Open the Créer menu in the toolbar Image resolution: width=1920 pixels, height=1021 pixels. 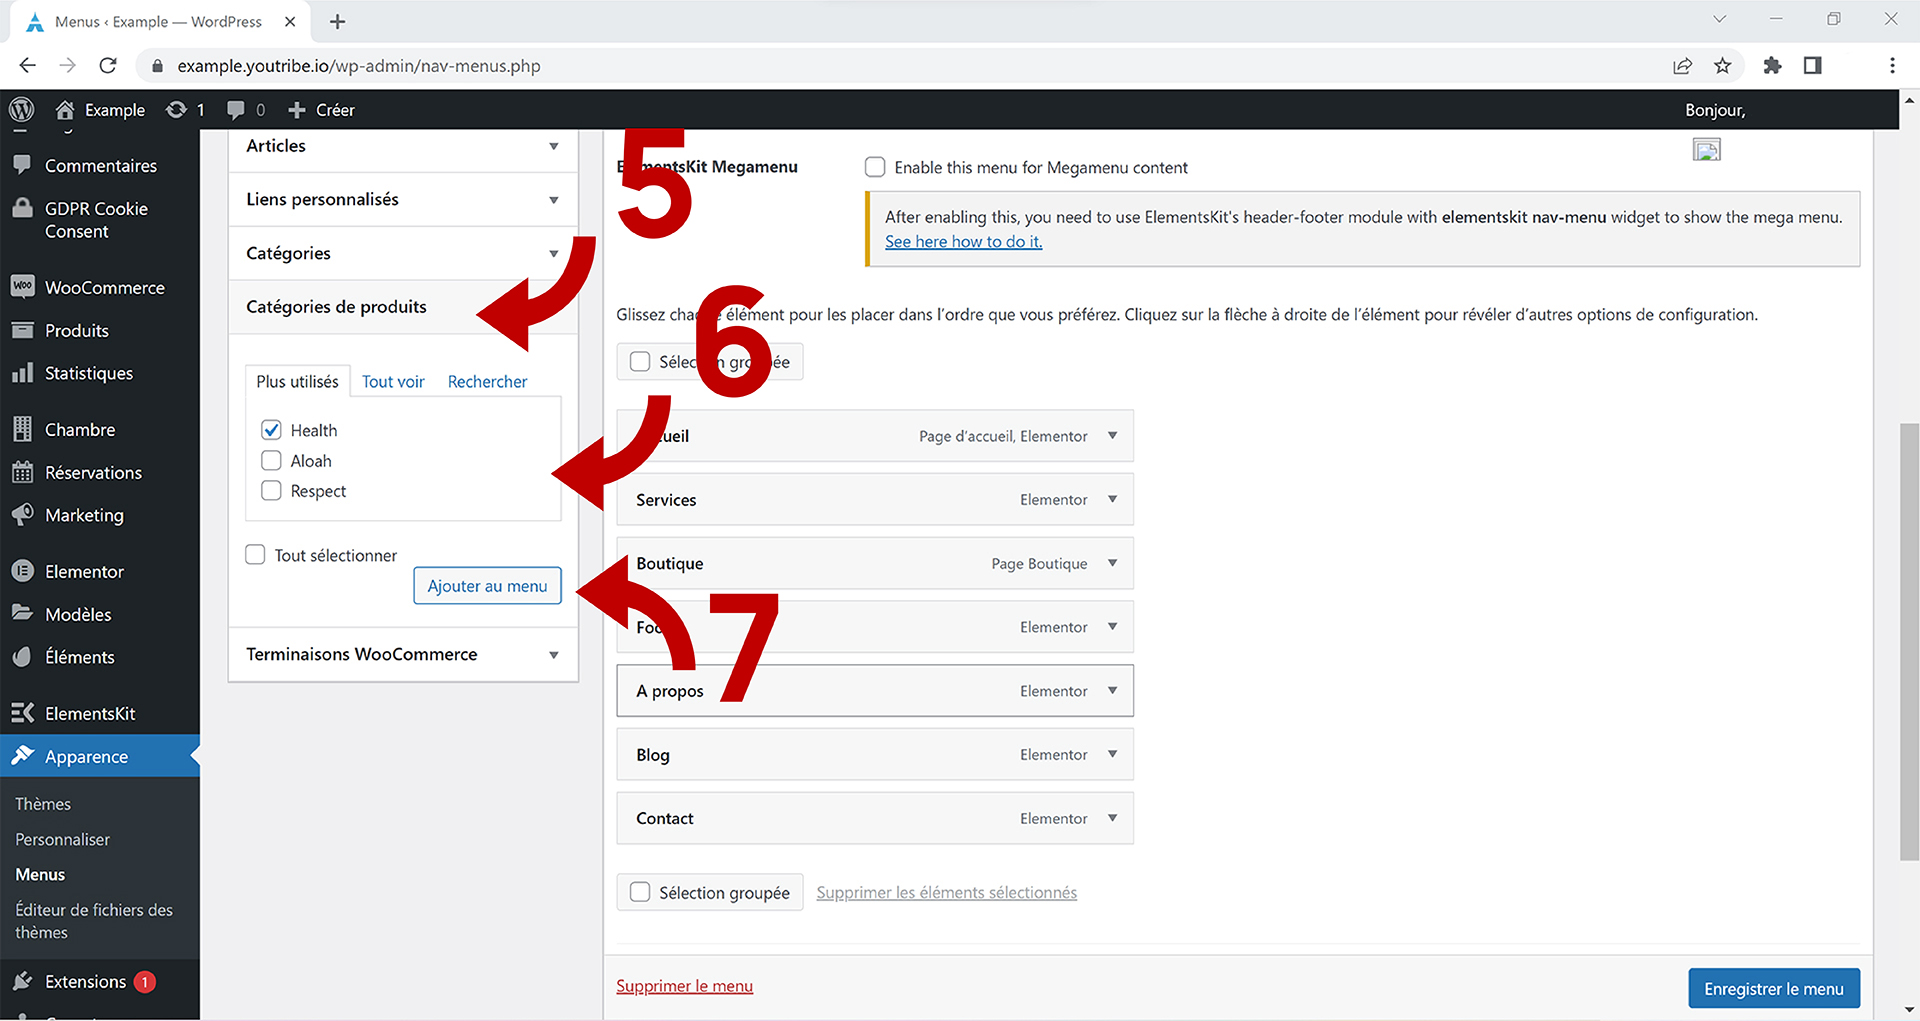(320, 110)
